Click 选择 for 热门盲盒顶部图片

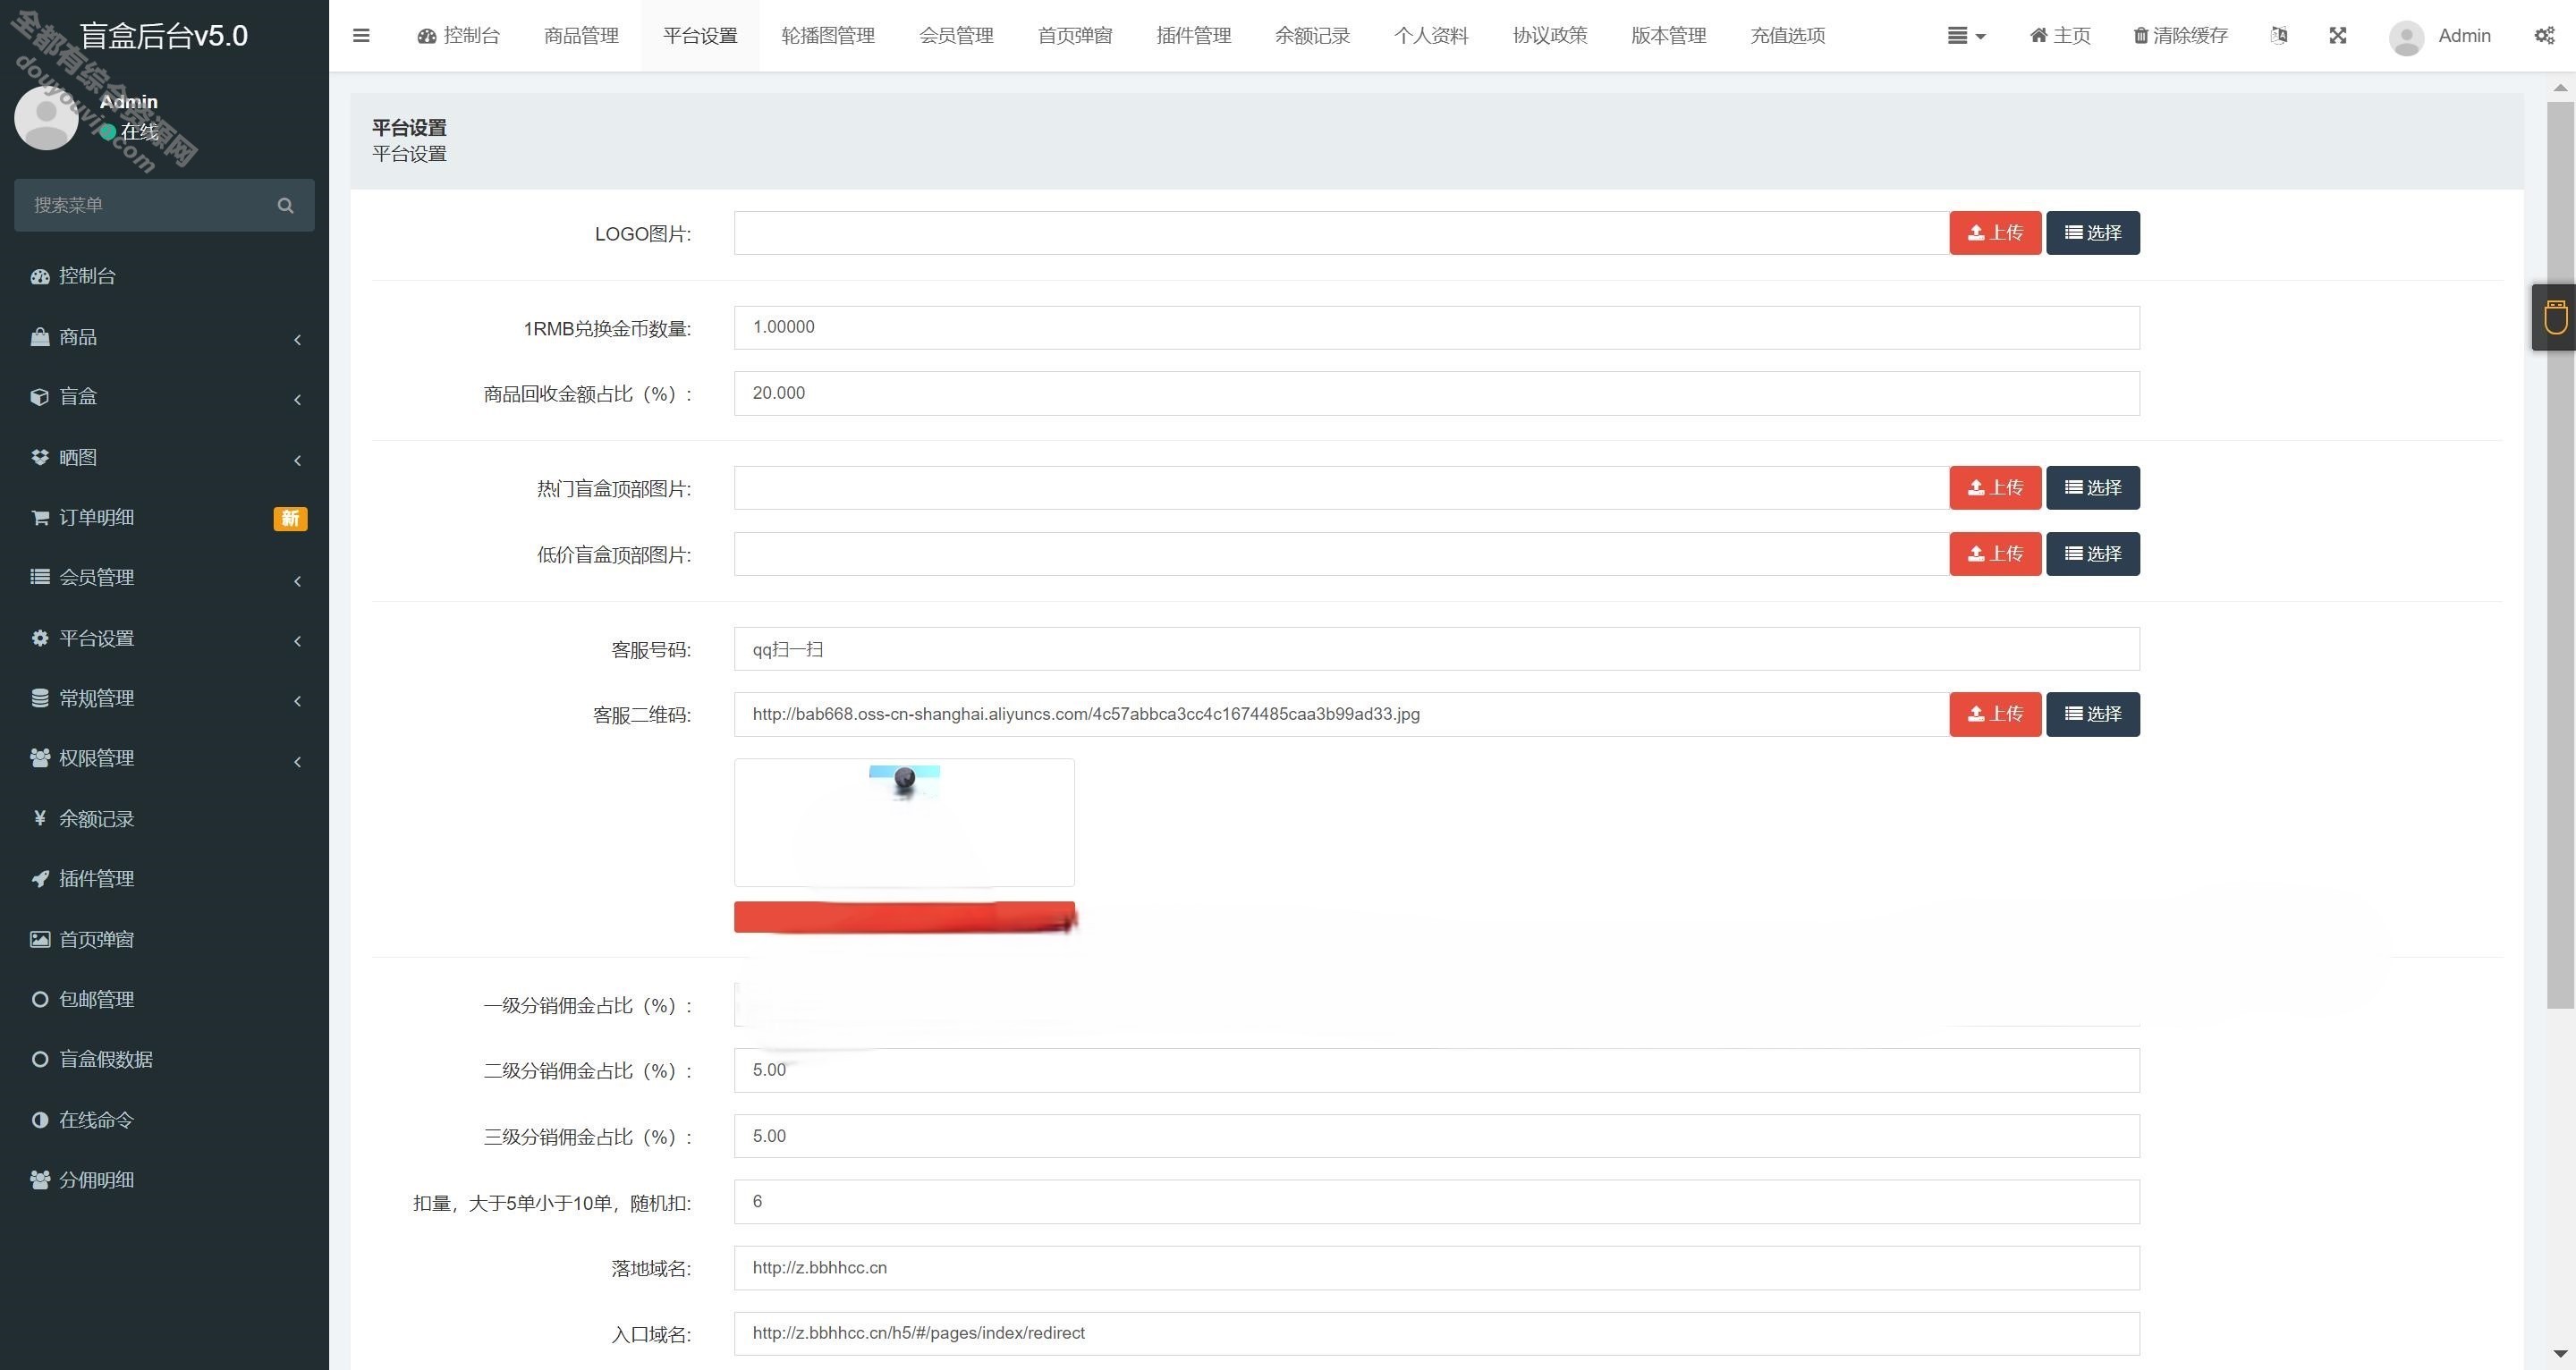(x=2093, y=488)
